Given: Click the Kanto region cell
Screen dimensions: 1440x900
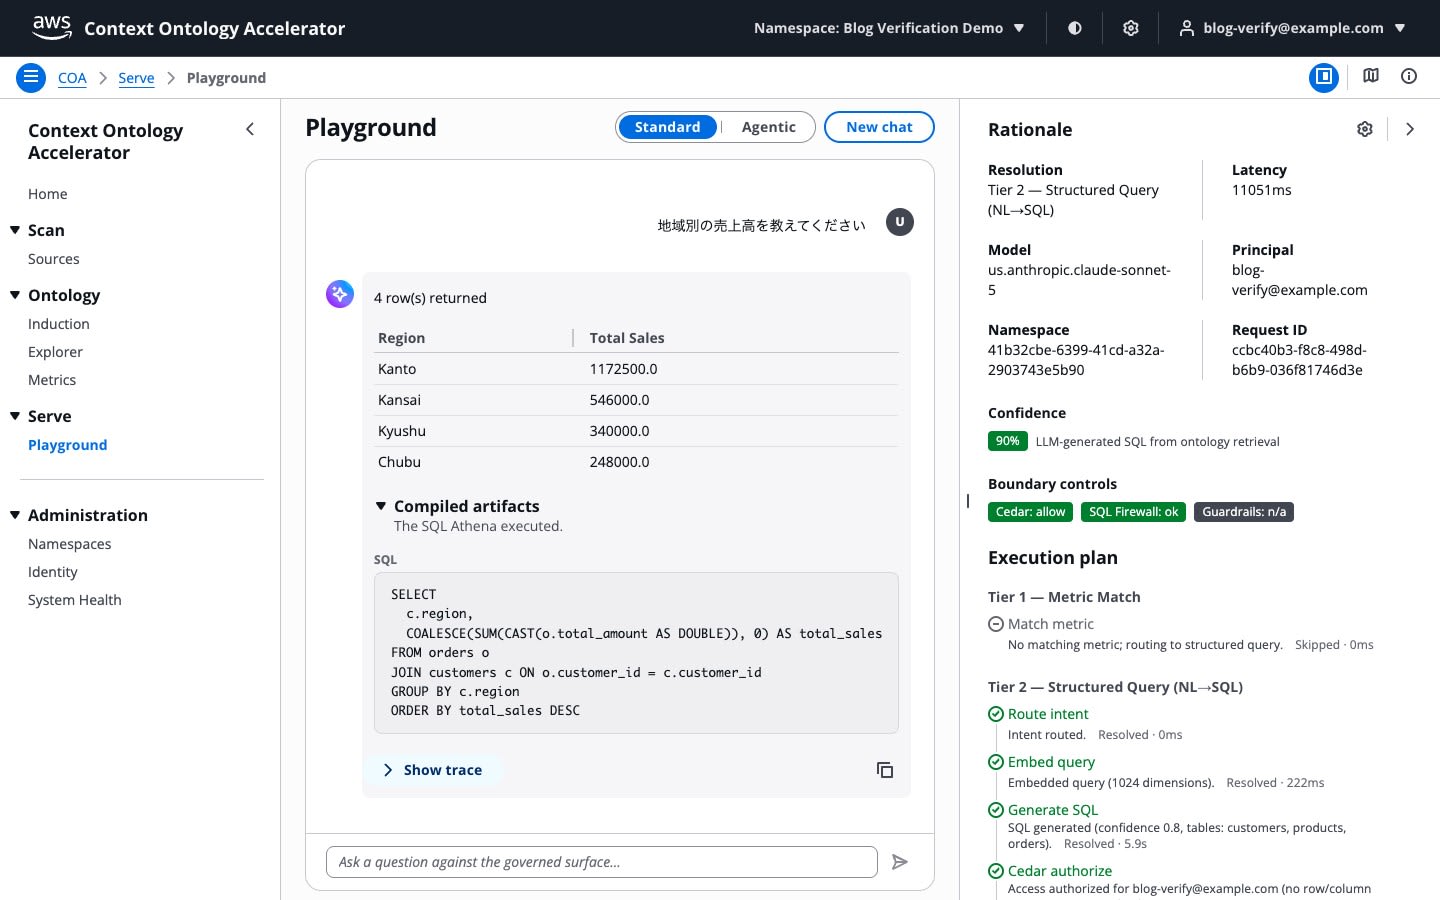Looking at the screenshot, I should (x=397, y=369).
